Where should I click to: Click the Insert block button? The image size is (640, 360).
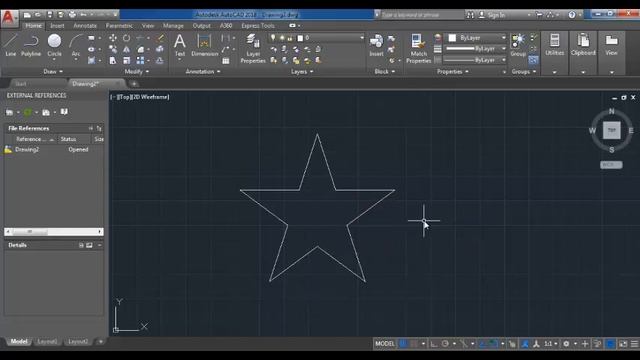click(376, 45)
